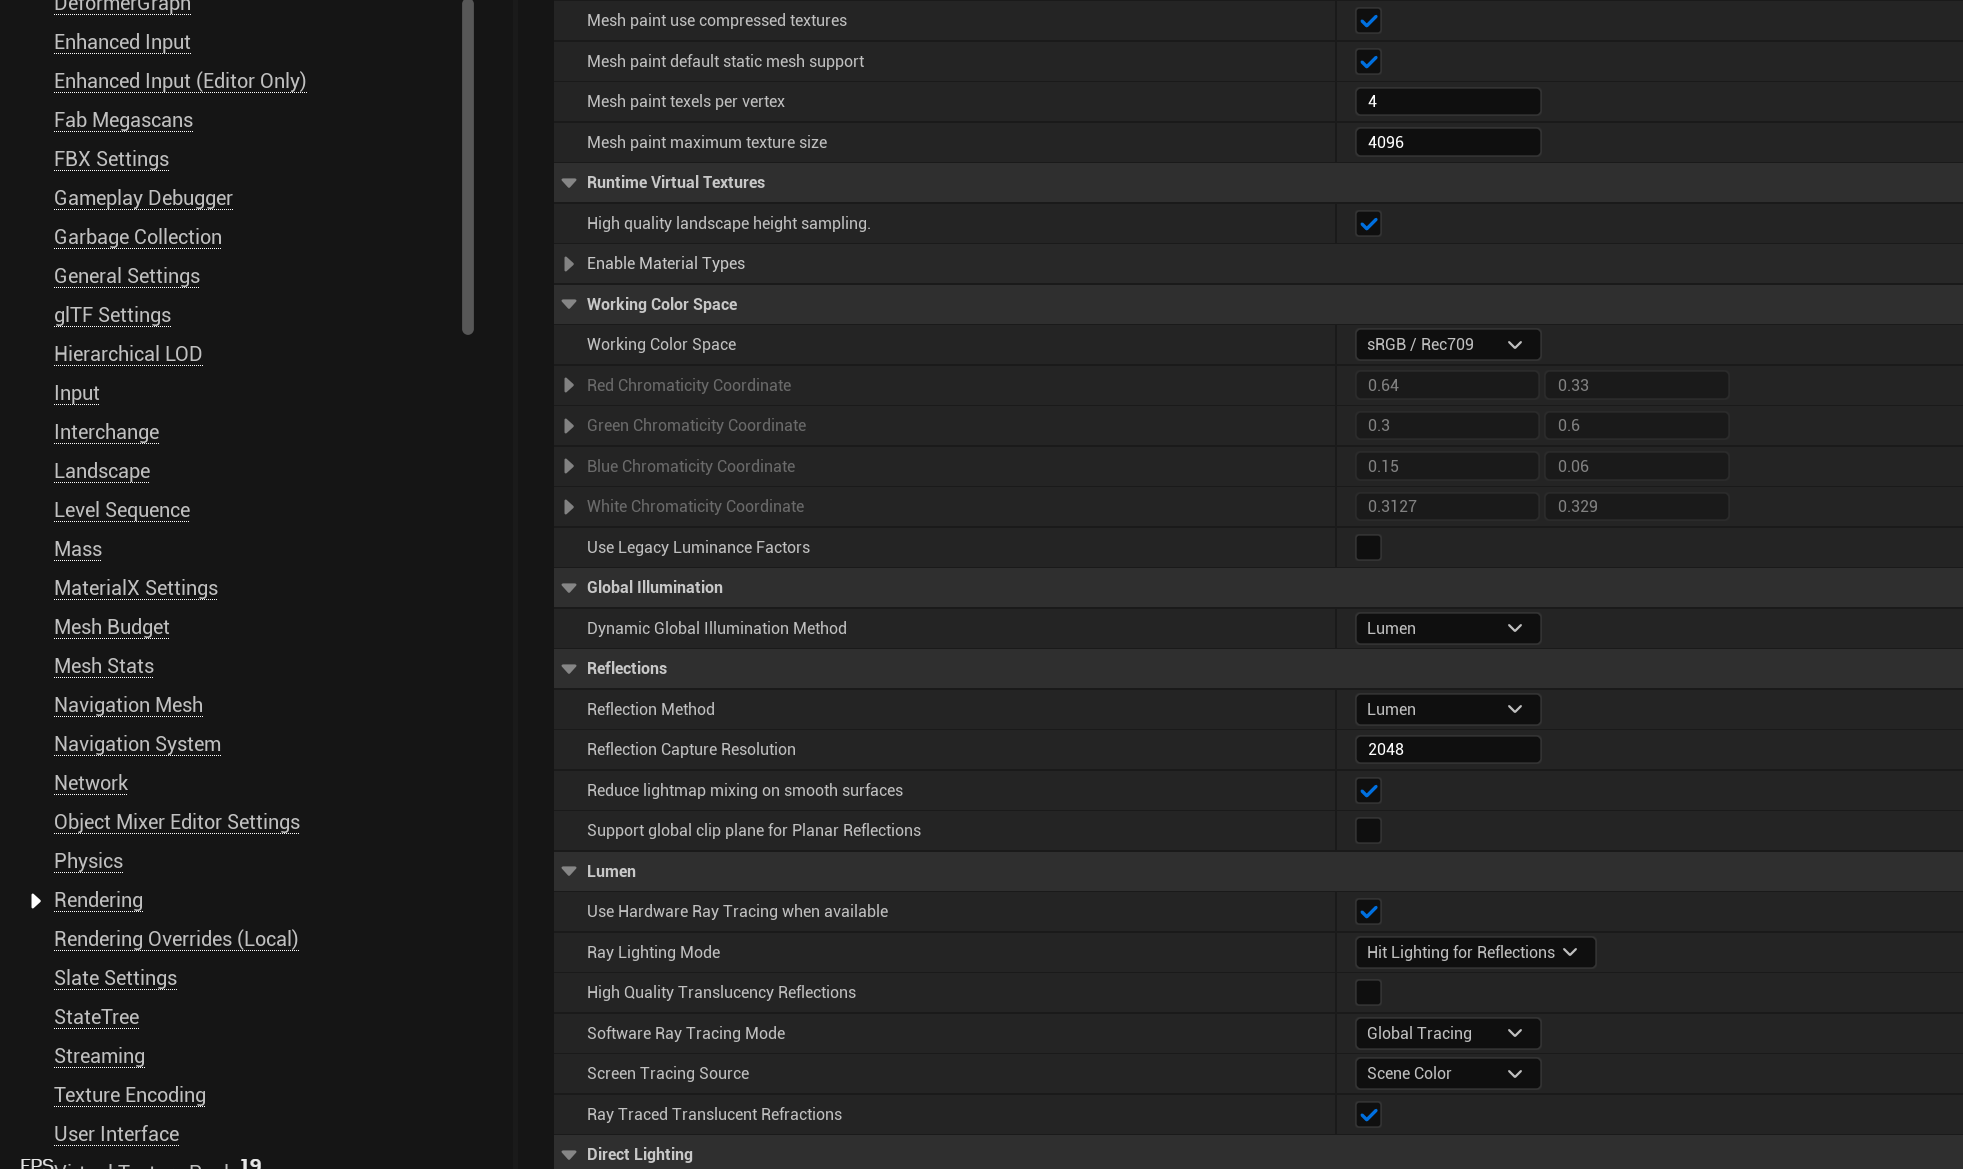Toggle Use Legacy Luminance Factors checkbox
Screen dimensions: 1963x1169
(1368, 548)
